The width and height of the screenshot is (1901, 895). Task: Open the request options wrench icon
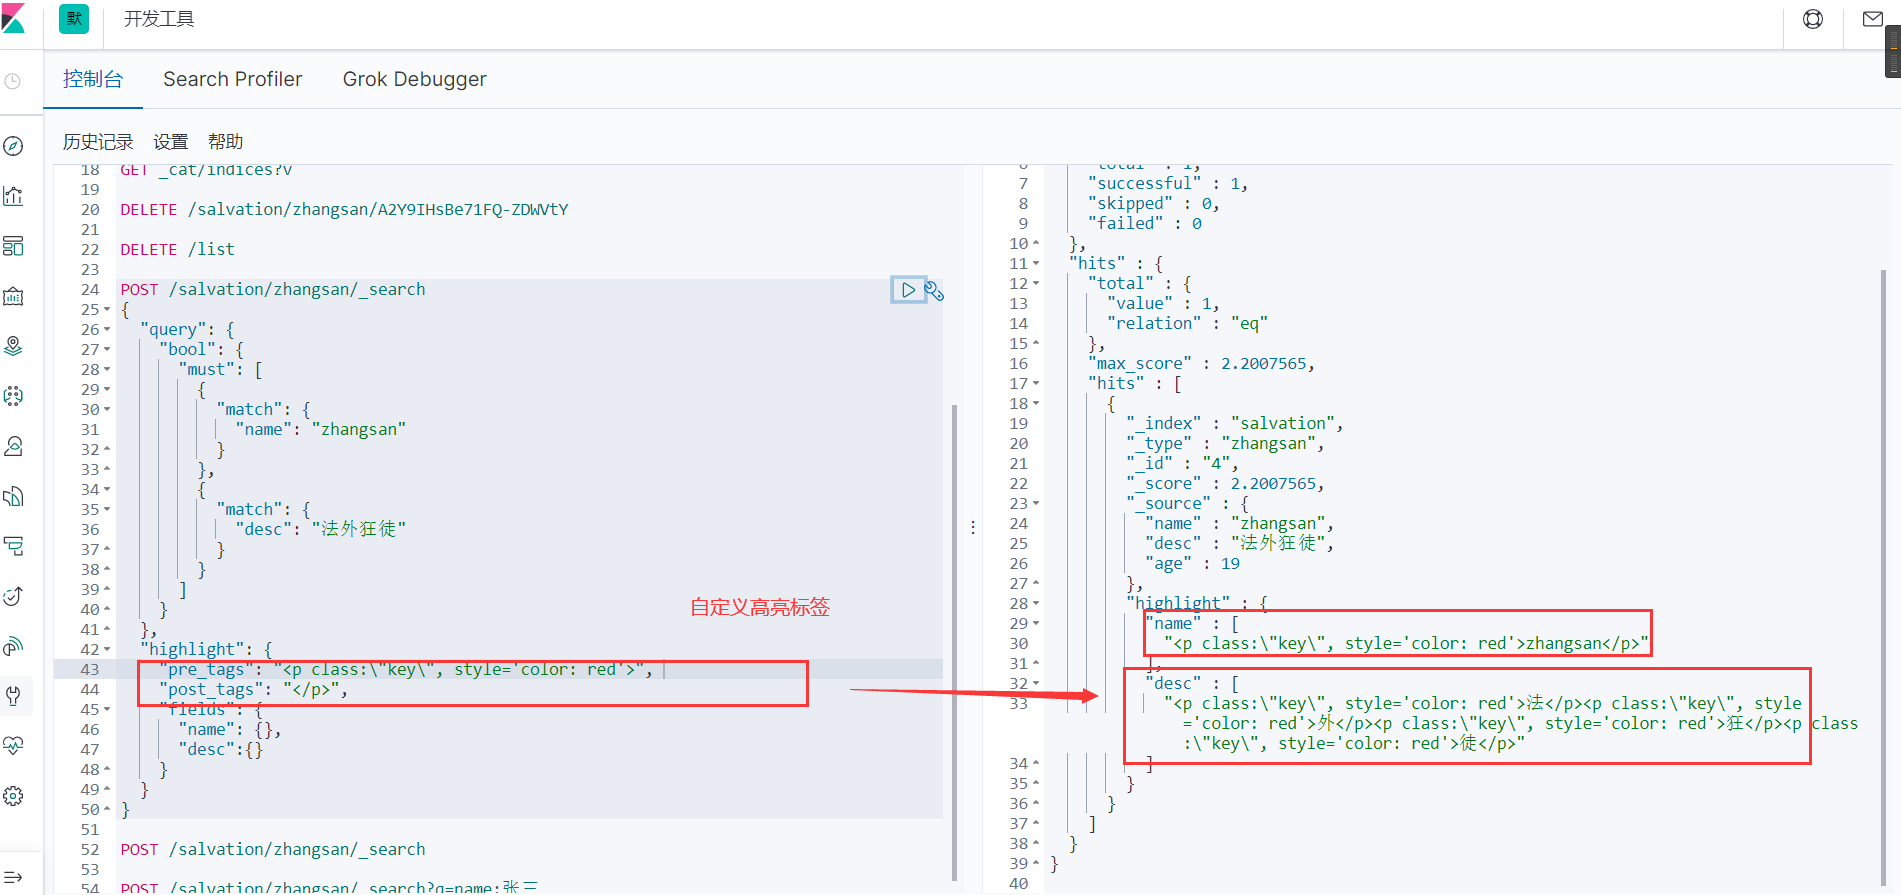934,291
